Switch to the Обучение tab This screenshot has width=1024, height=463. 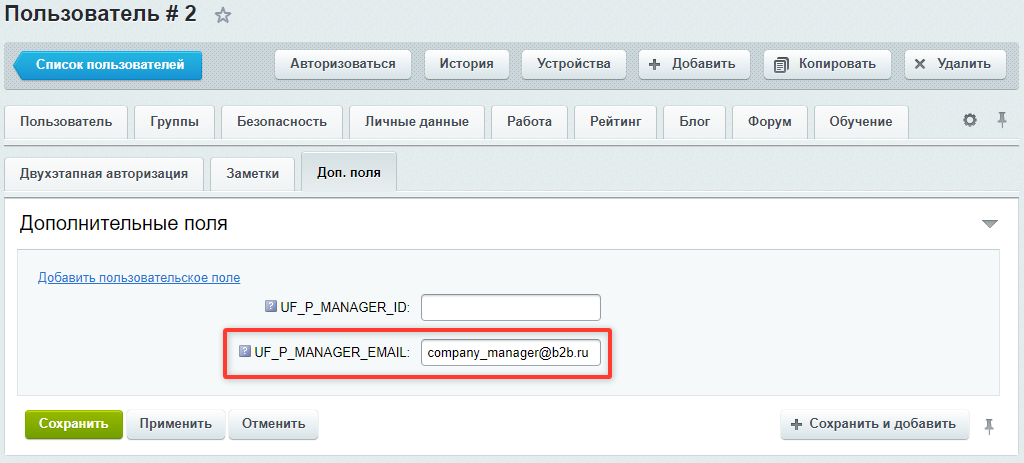(x=861, y=122)
